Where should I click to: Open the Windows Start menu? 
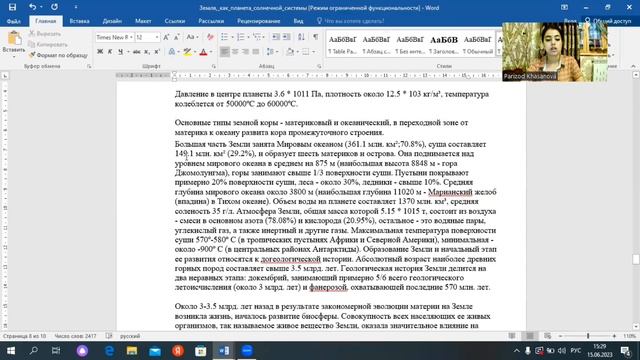tap(11, 351)
